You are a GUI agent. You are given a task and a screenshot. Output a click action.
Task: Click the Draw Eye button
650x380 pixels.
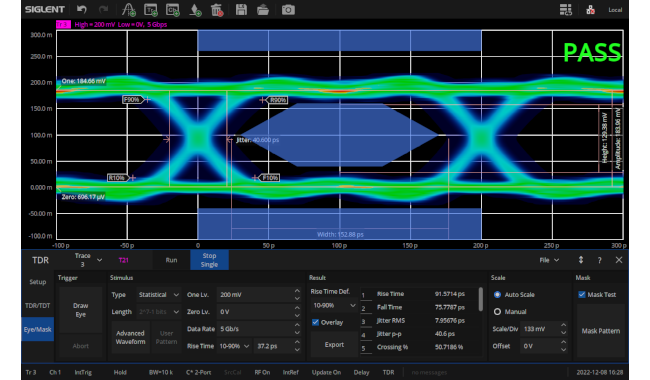(x=80, y=310)
